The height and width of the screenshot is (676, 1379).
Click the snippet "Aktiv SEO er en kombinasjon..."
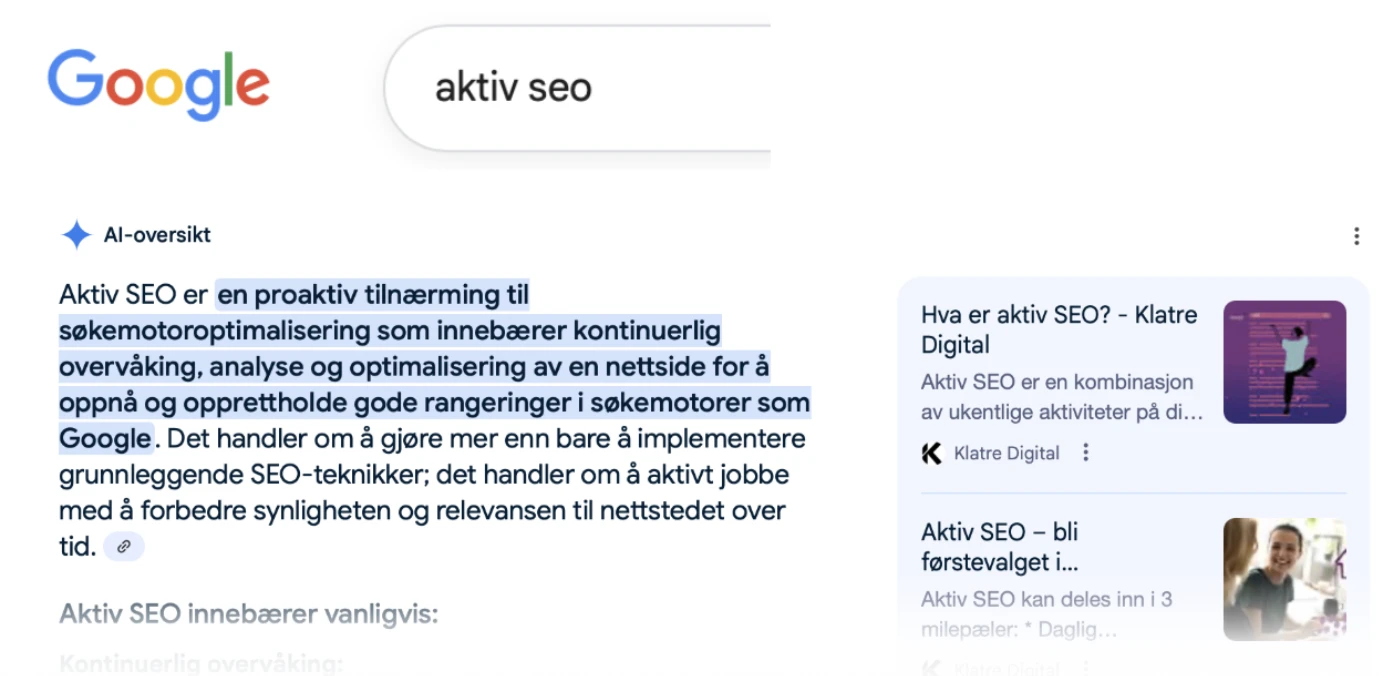click(1062, 397)
